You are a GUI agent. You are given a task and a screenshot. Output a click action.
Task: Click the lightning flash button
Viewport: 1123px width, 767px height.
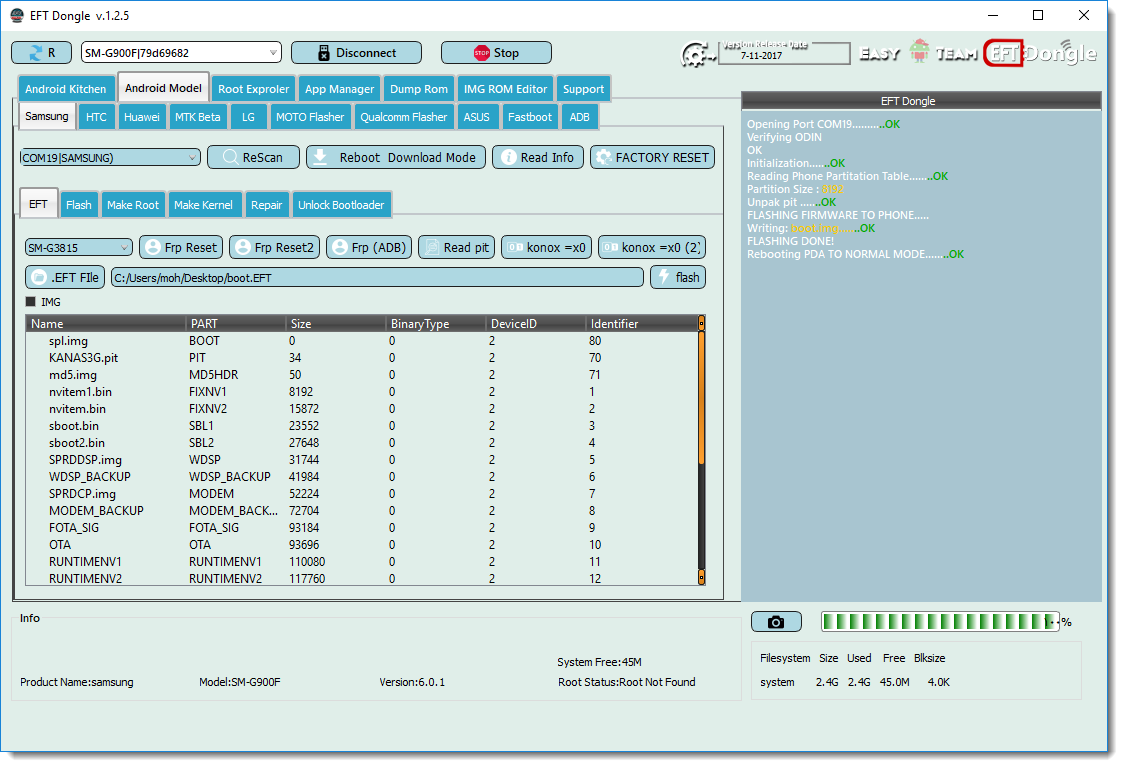click(x=678, y=277)
